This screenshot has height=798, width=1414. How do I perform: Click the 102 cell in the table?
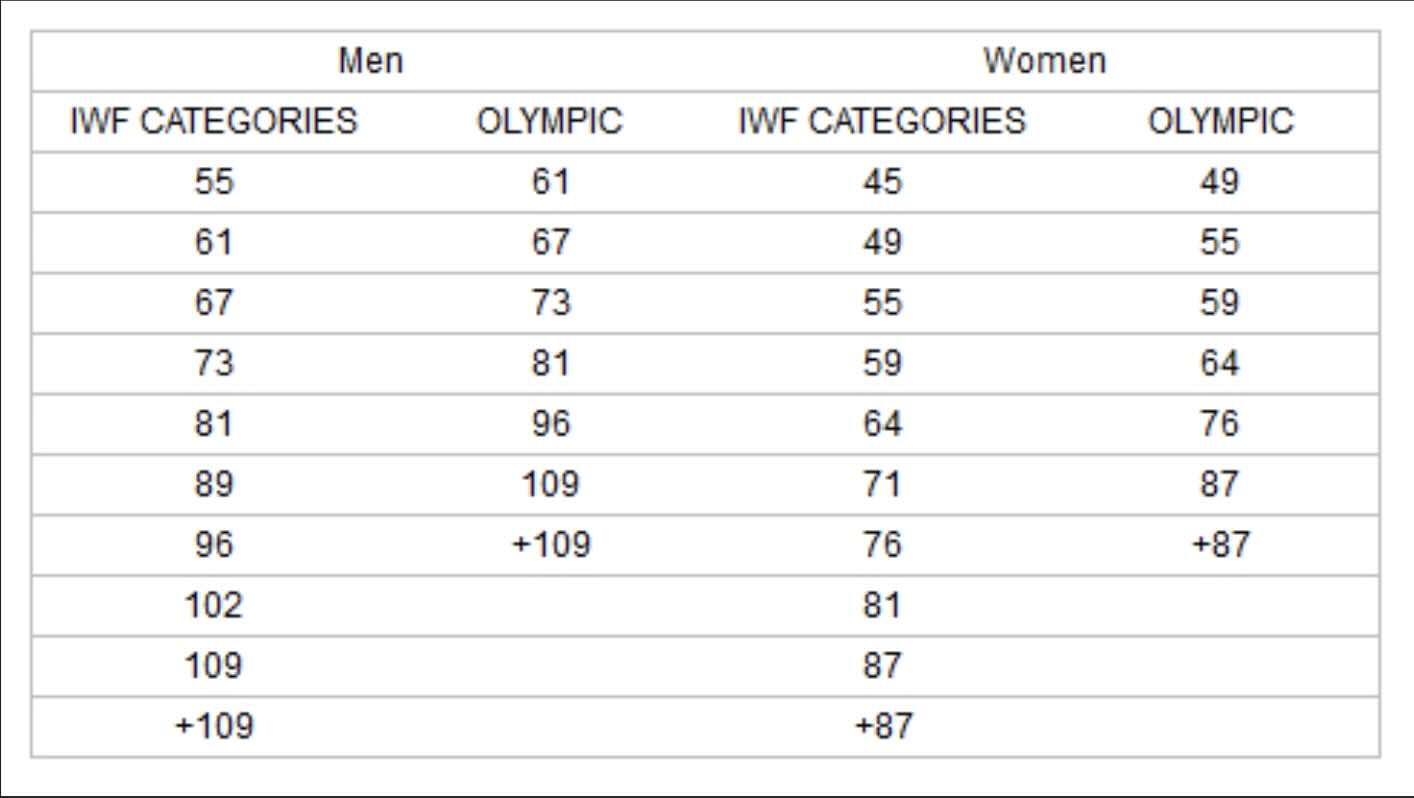(213, 605)
